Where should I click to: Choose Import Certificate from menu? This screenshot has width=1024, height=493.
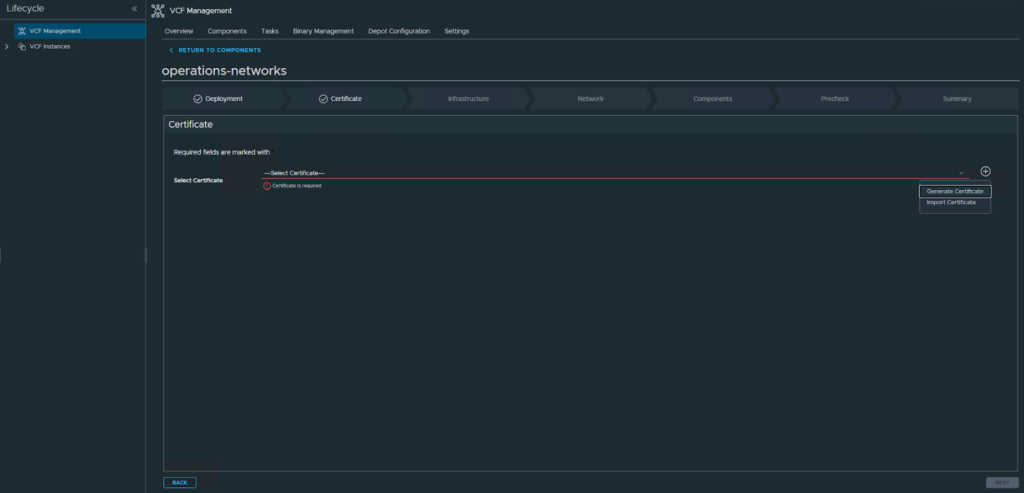[x=952, y=202]
